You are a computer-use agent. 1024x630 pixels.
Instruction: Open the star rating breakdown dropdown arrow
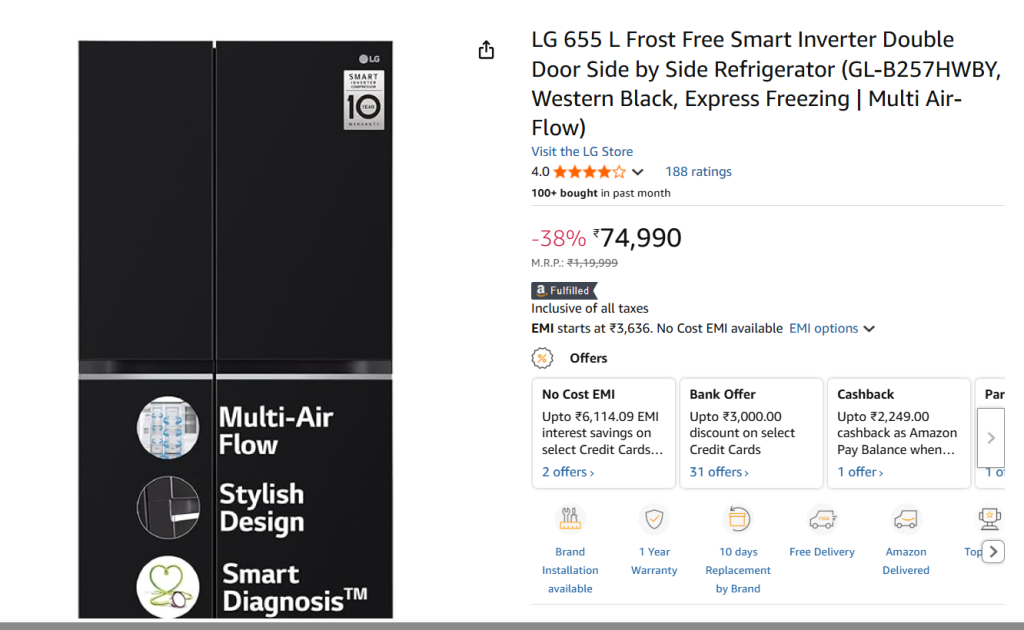638,172
